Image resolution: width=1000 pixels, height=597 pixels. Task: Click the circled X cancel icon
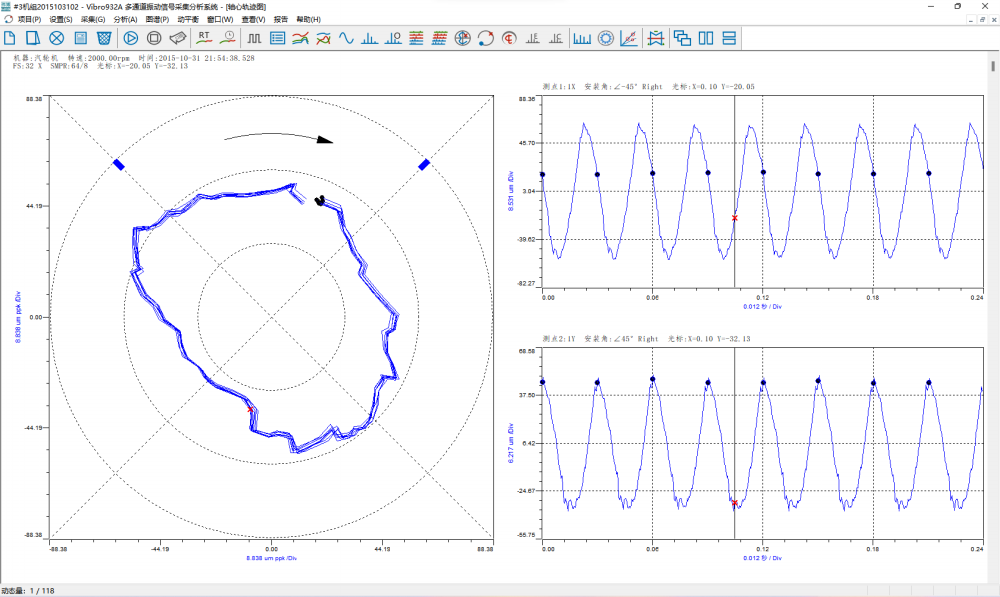point(57,38)
